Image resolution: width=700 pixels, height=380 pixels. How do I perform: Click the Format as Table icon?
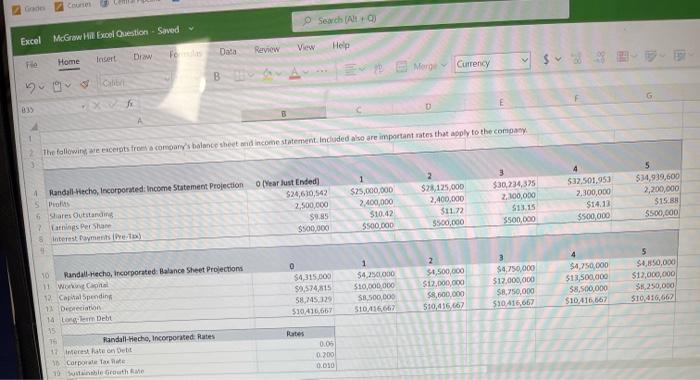(x=650, y=56)
